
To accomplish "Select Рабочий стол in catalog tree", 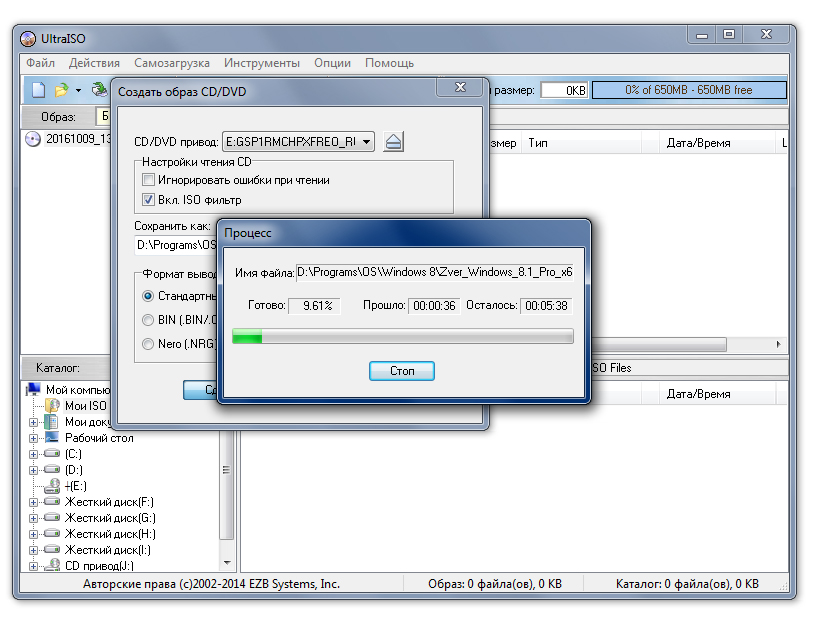I will (x=99, y=438).
